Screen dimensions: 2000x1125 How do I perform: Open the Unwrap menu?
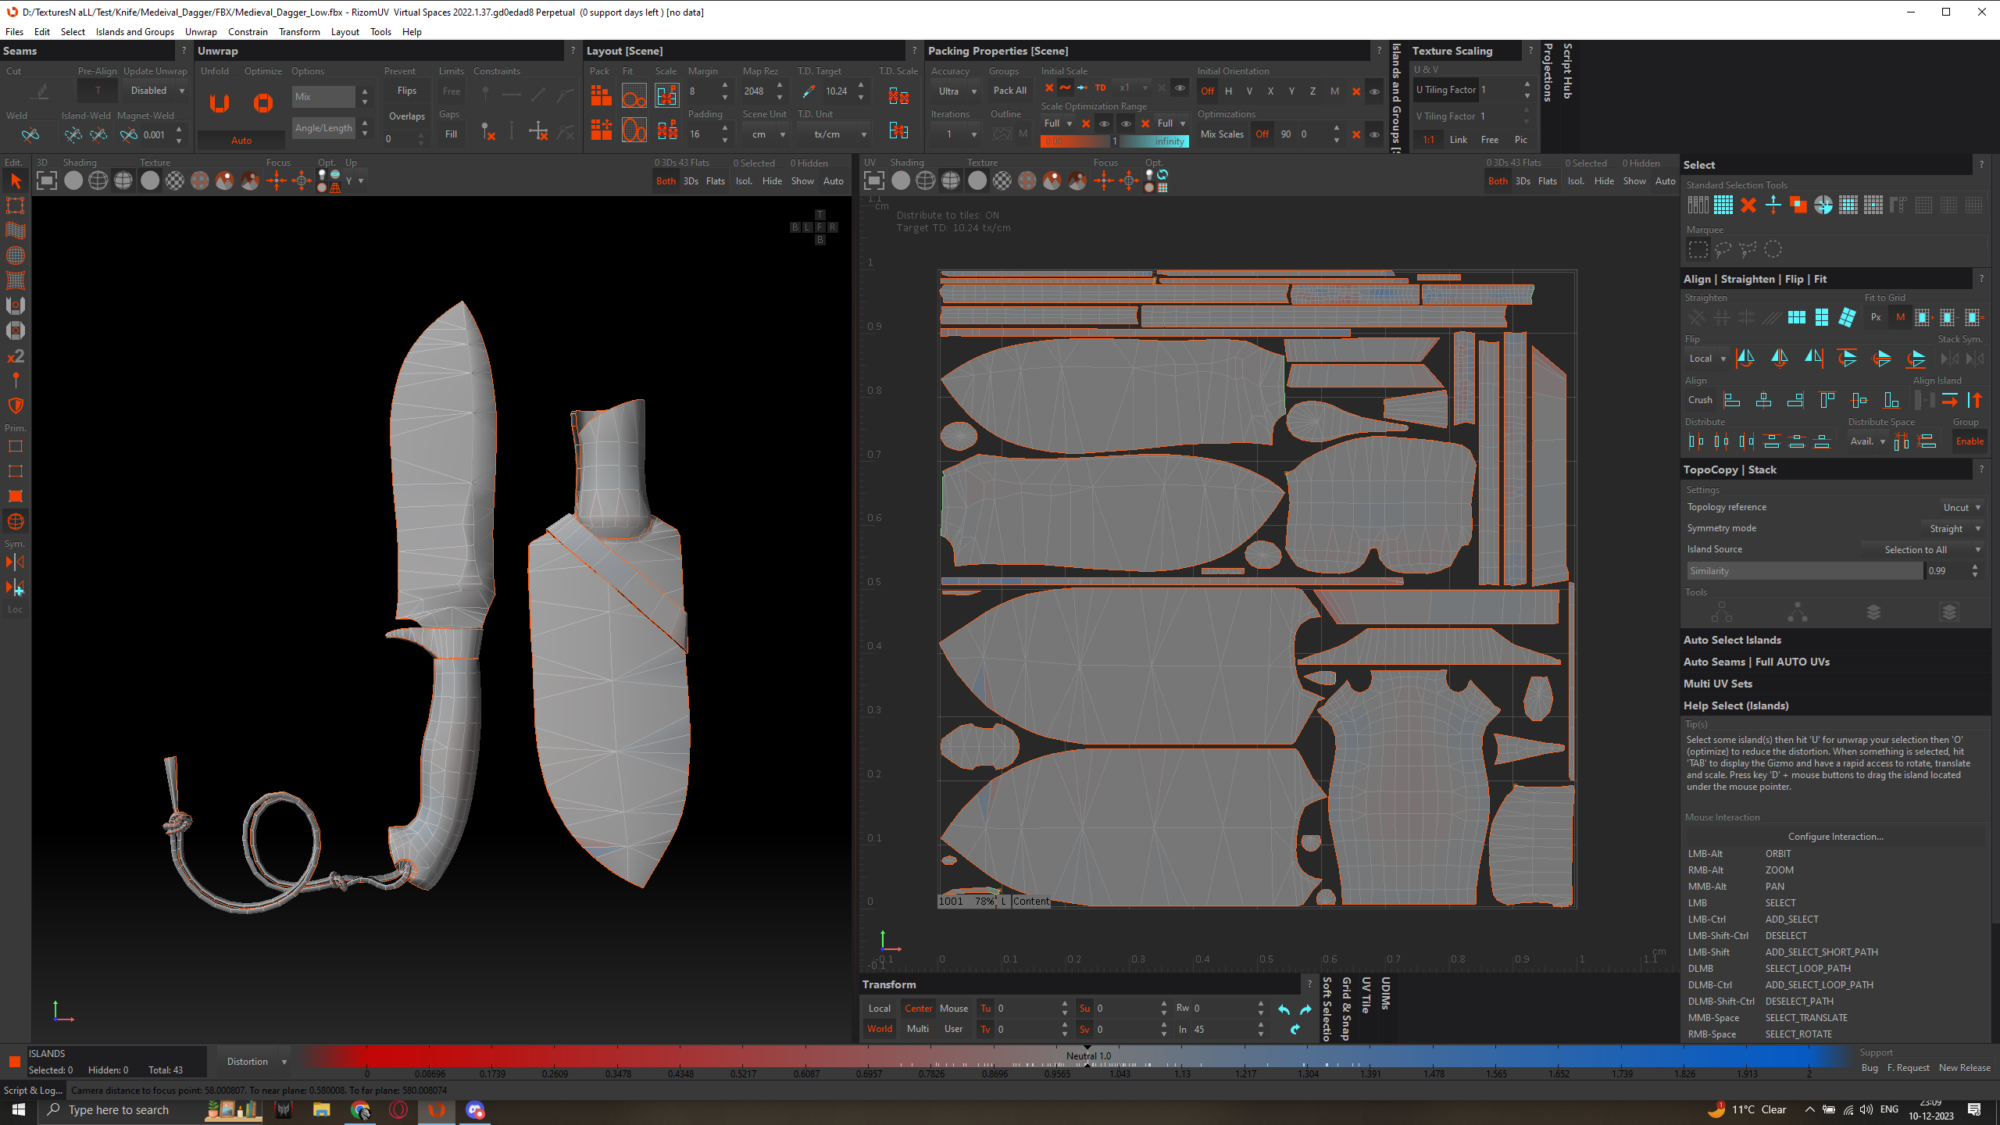[201, 31]
